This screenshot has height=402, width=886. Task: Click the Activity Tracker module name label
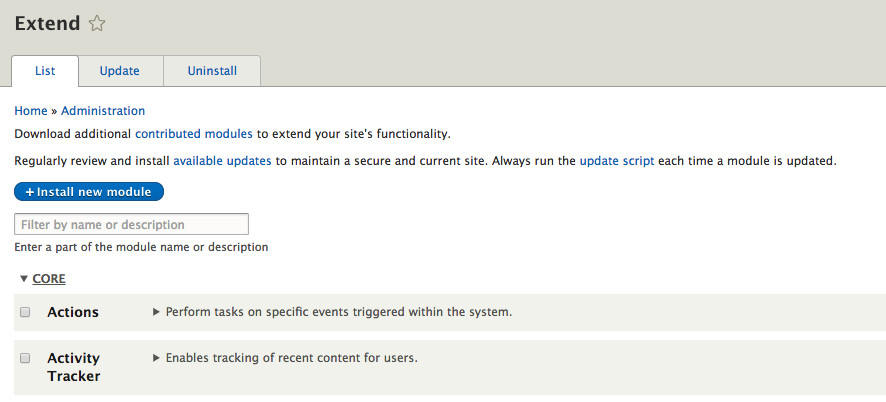click(x=74, y=367)
